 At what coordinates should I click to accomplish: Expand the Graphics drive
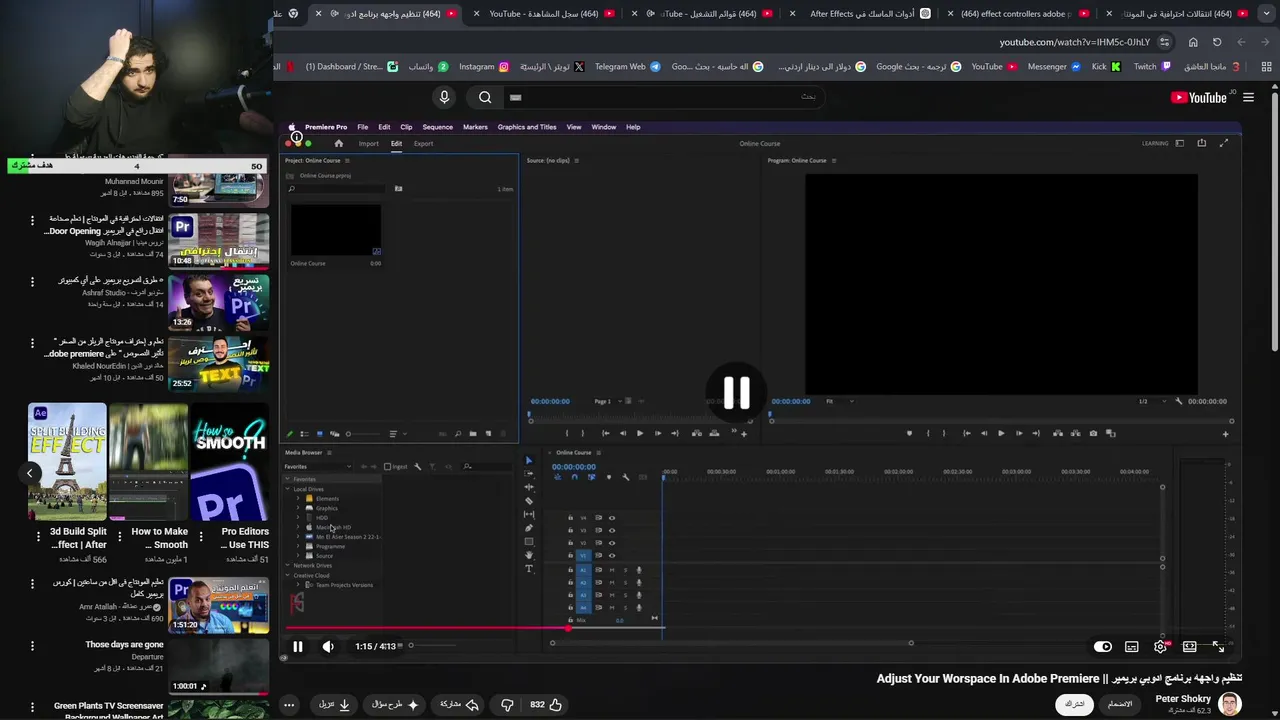click(298, 508)
